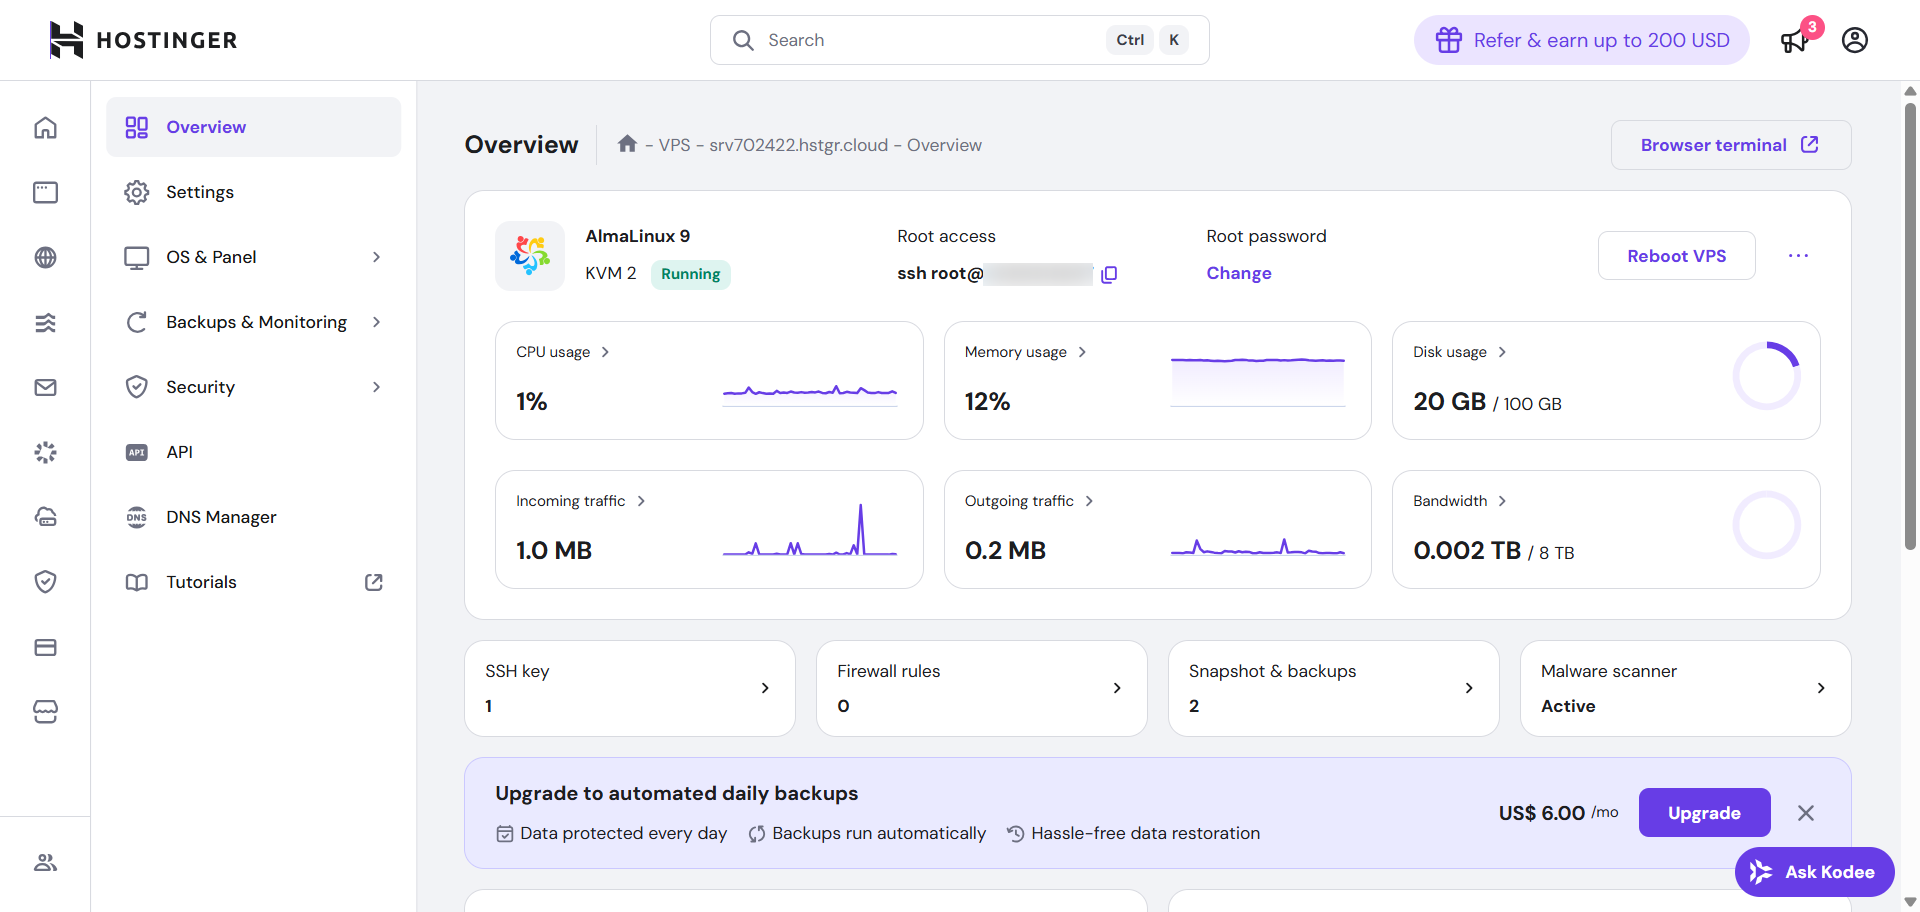The image size is (1920, 912).
Task: Click the bandwidth progress ring
Action: click(1767, 525)
